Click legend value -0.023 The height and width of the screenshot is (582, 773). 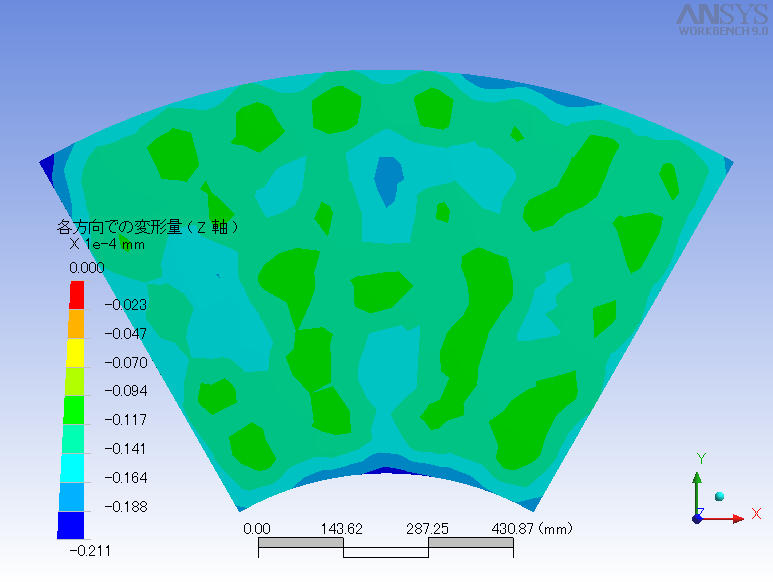pyautogui.click(x=126, y=305)
